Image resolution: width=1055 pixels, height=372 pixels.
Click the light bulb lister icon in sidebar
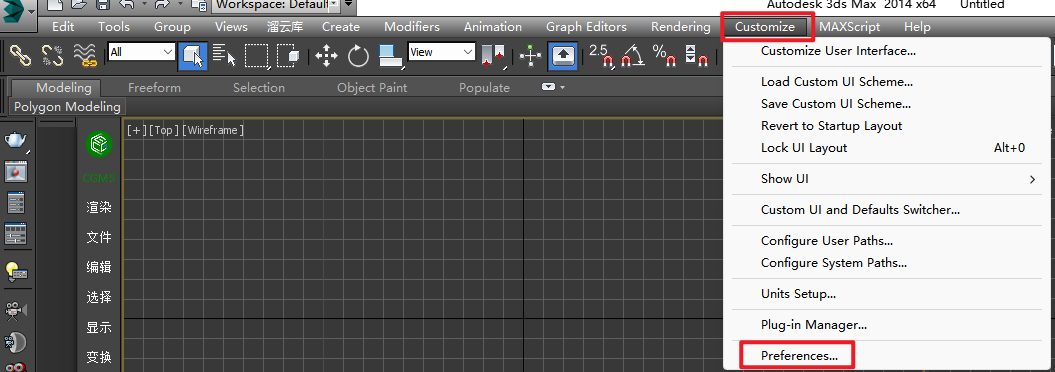pos(16,271)
